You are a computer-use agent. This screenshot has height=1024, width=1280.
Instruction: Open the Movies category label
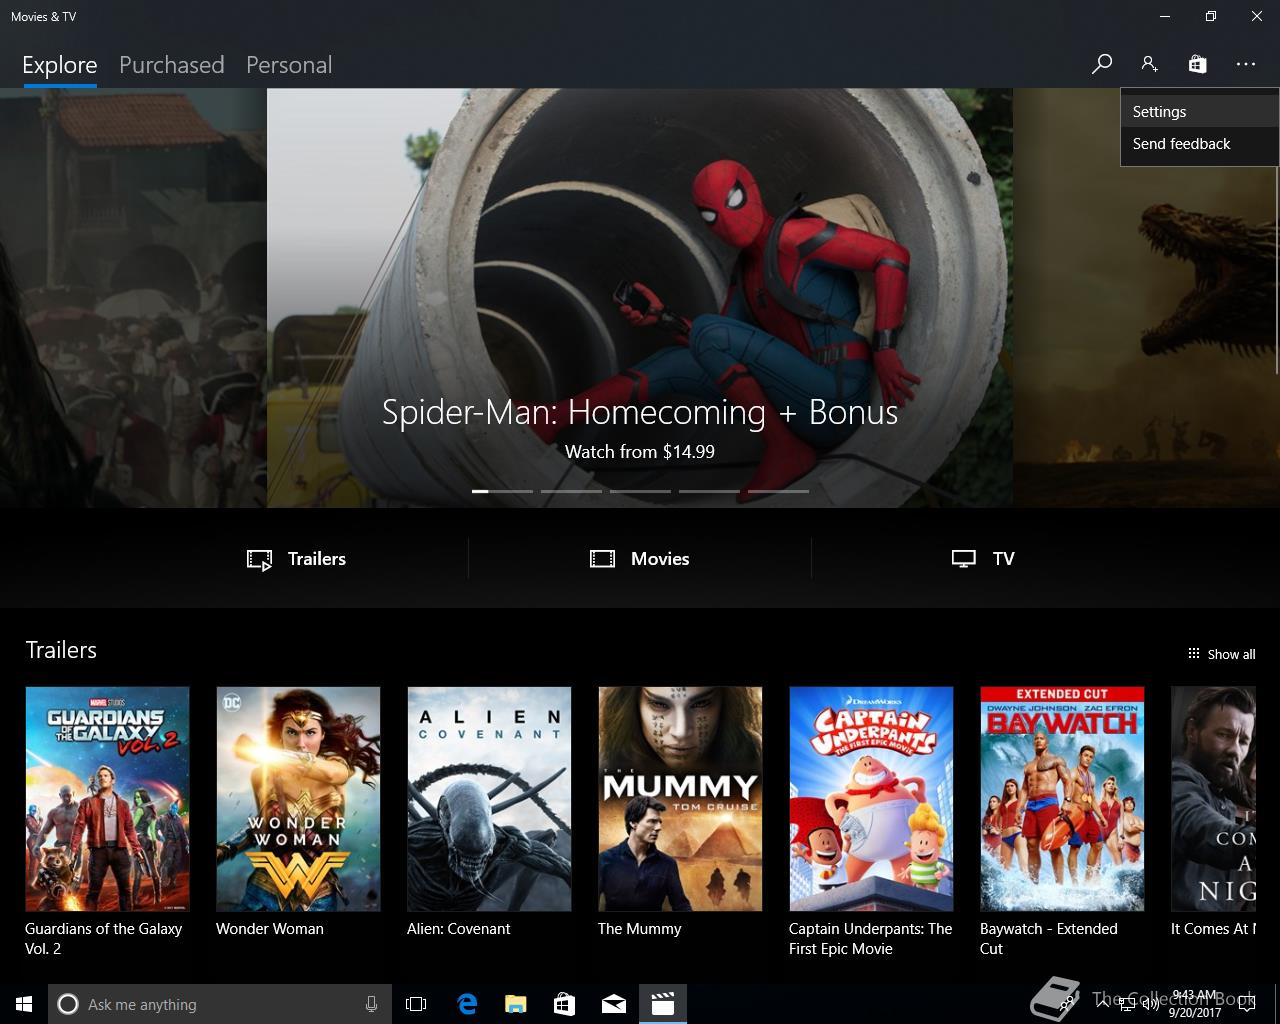coord(660,559)
